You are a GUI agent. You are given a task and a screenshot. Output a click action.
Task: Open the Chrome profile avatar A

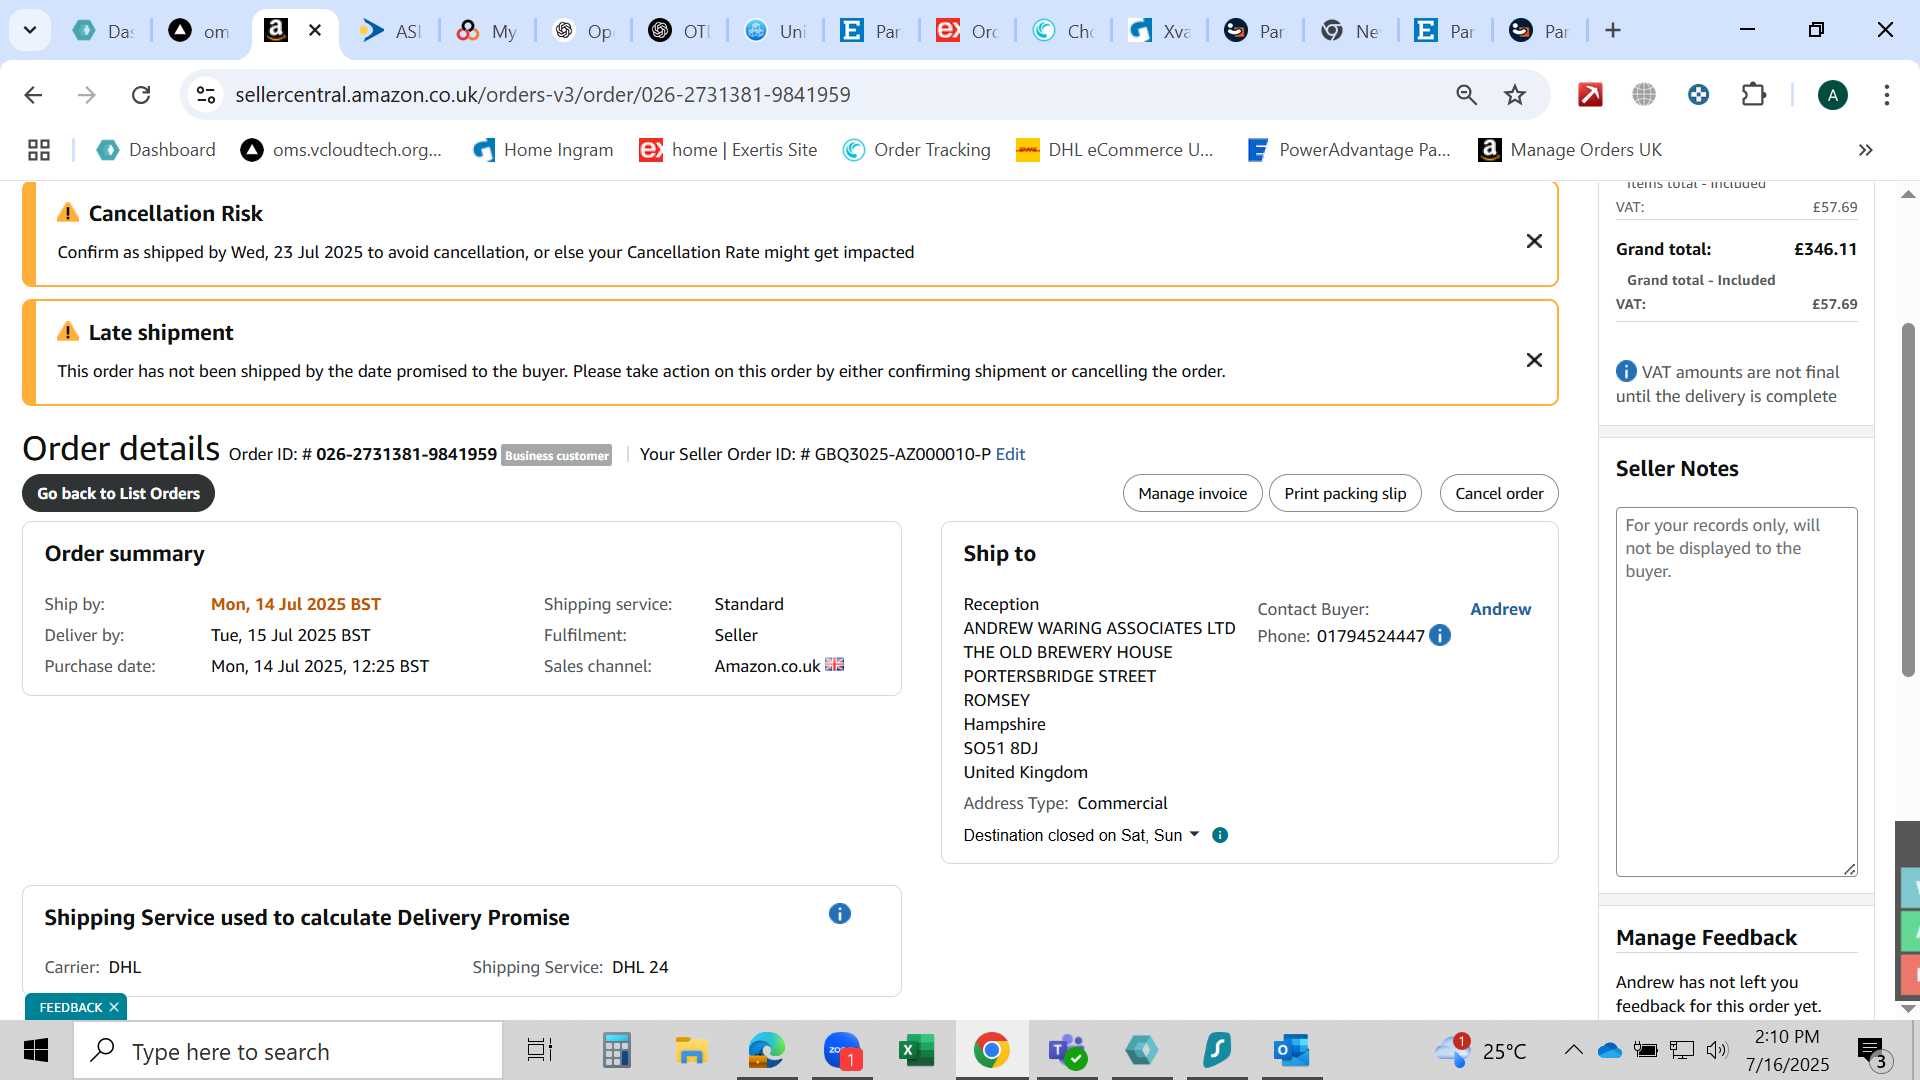1832,95
